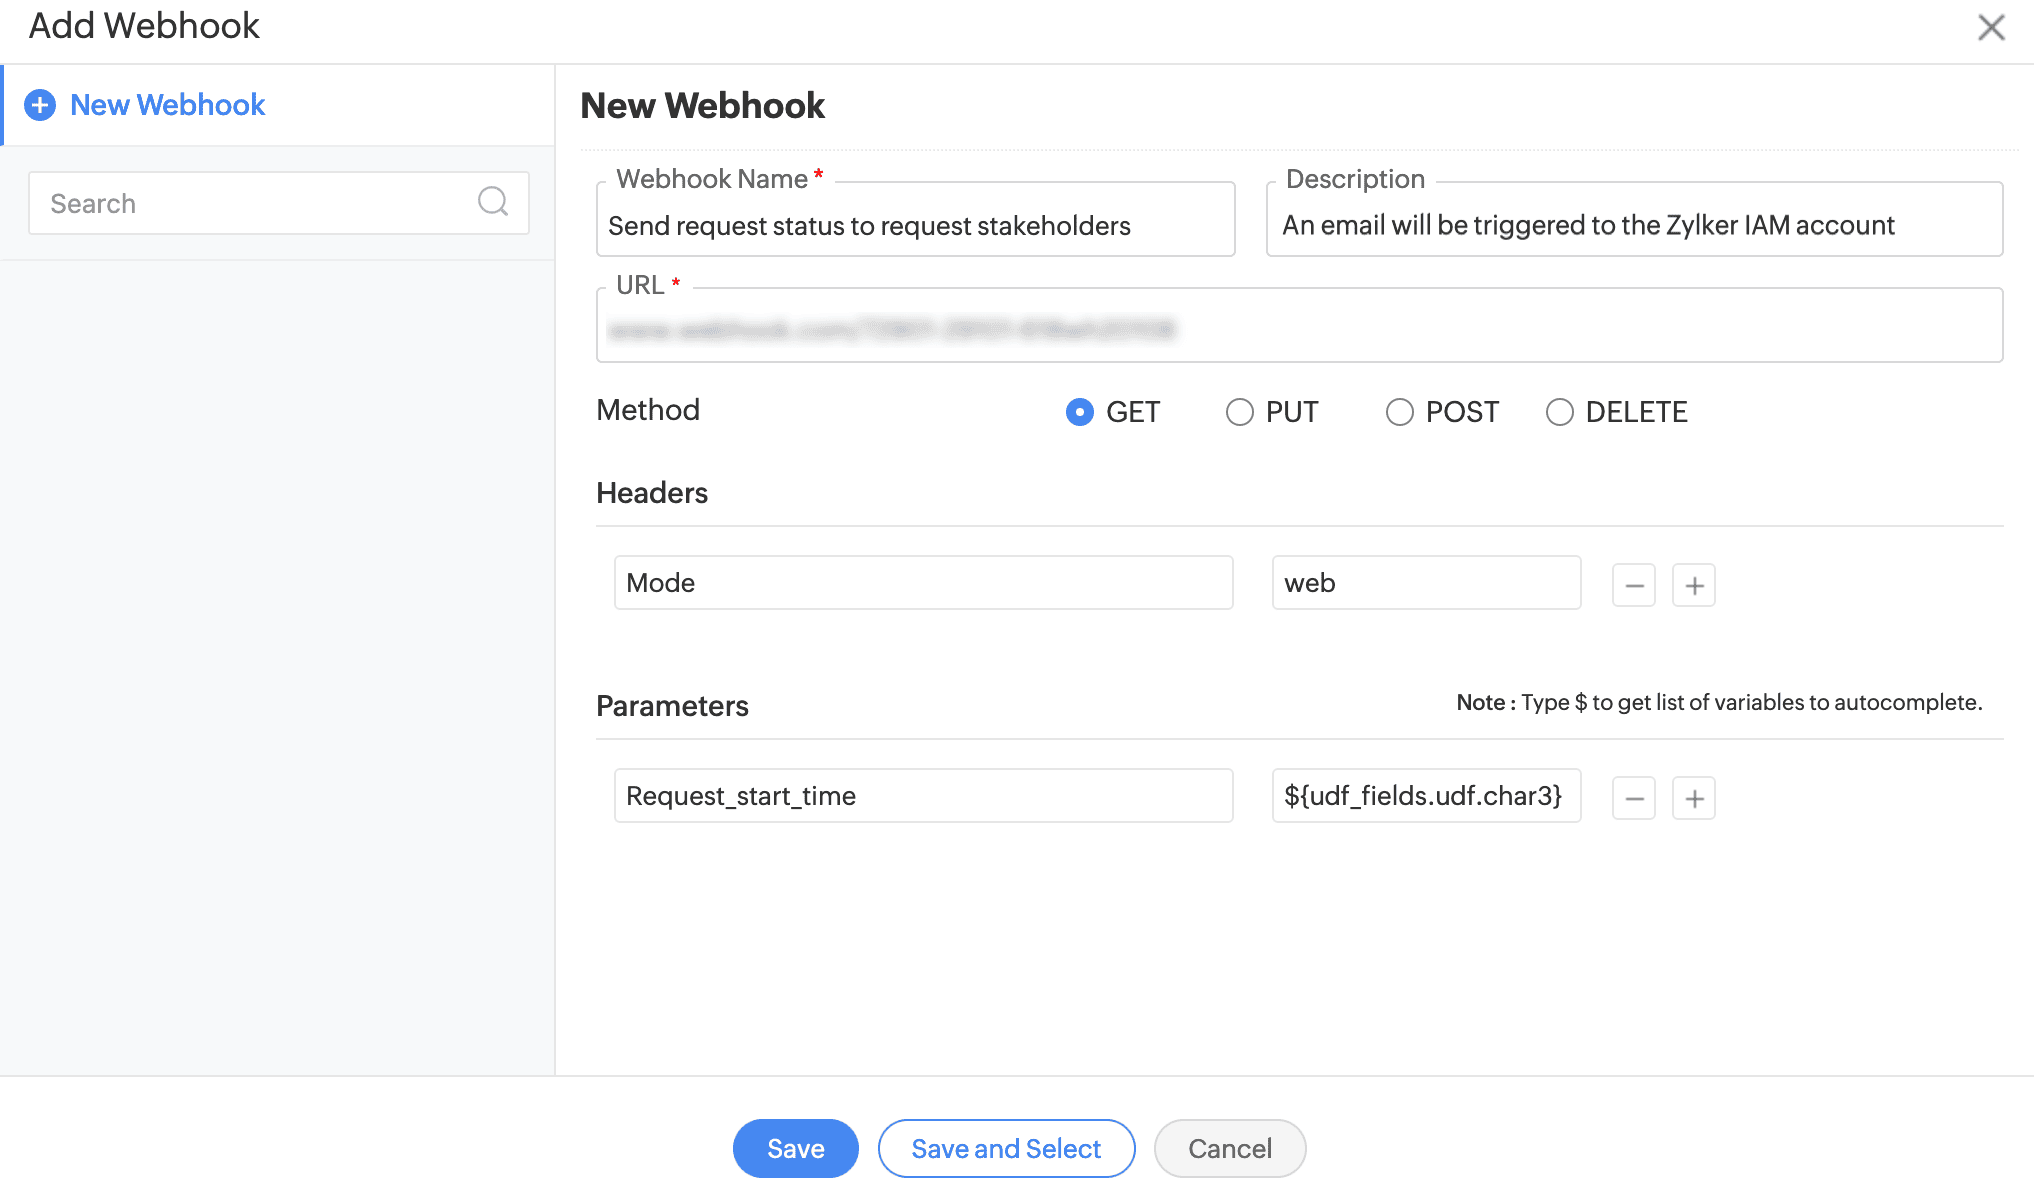Open the New Webhook sidebar item

(x=167, y=105)
